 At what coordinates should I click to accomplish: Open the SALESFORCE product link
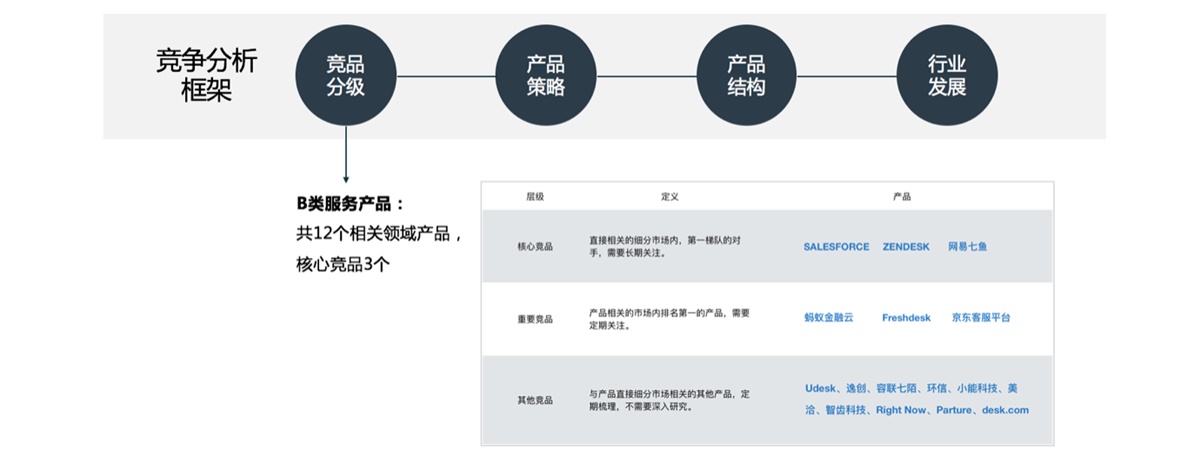point(836,246)
